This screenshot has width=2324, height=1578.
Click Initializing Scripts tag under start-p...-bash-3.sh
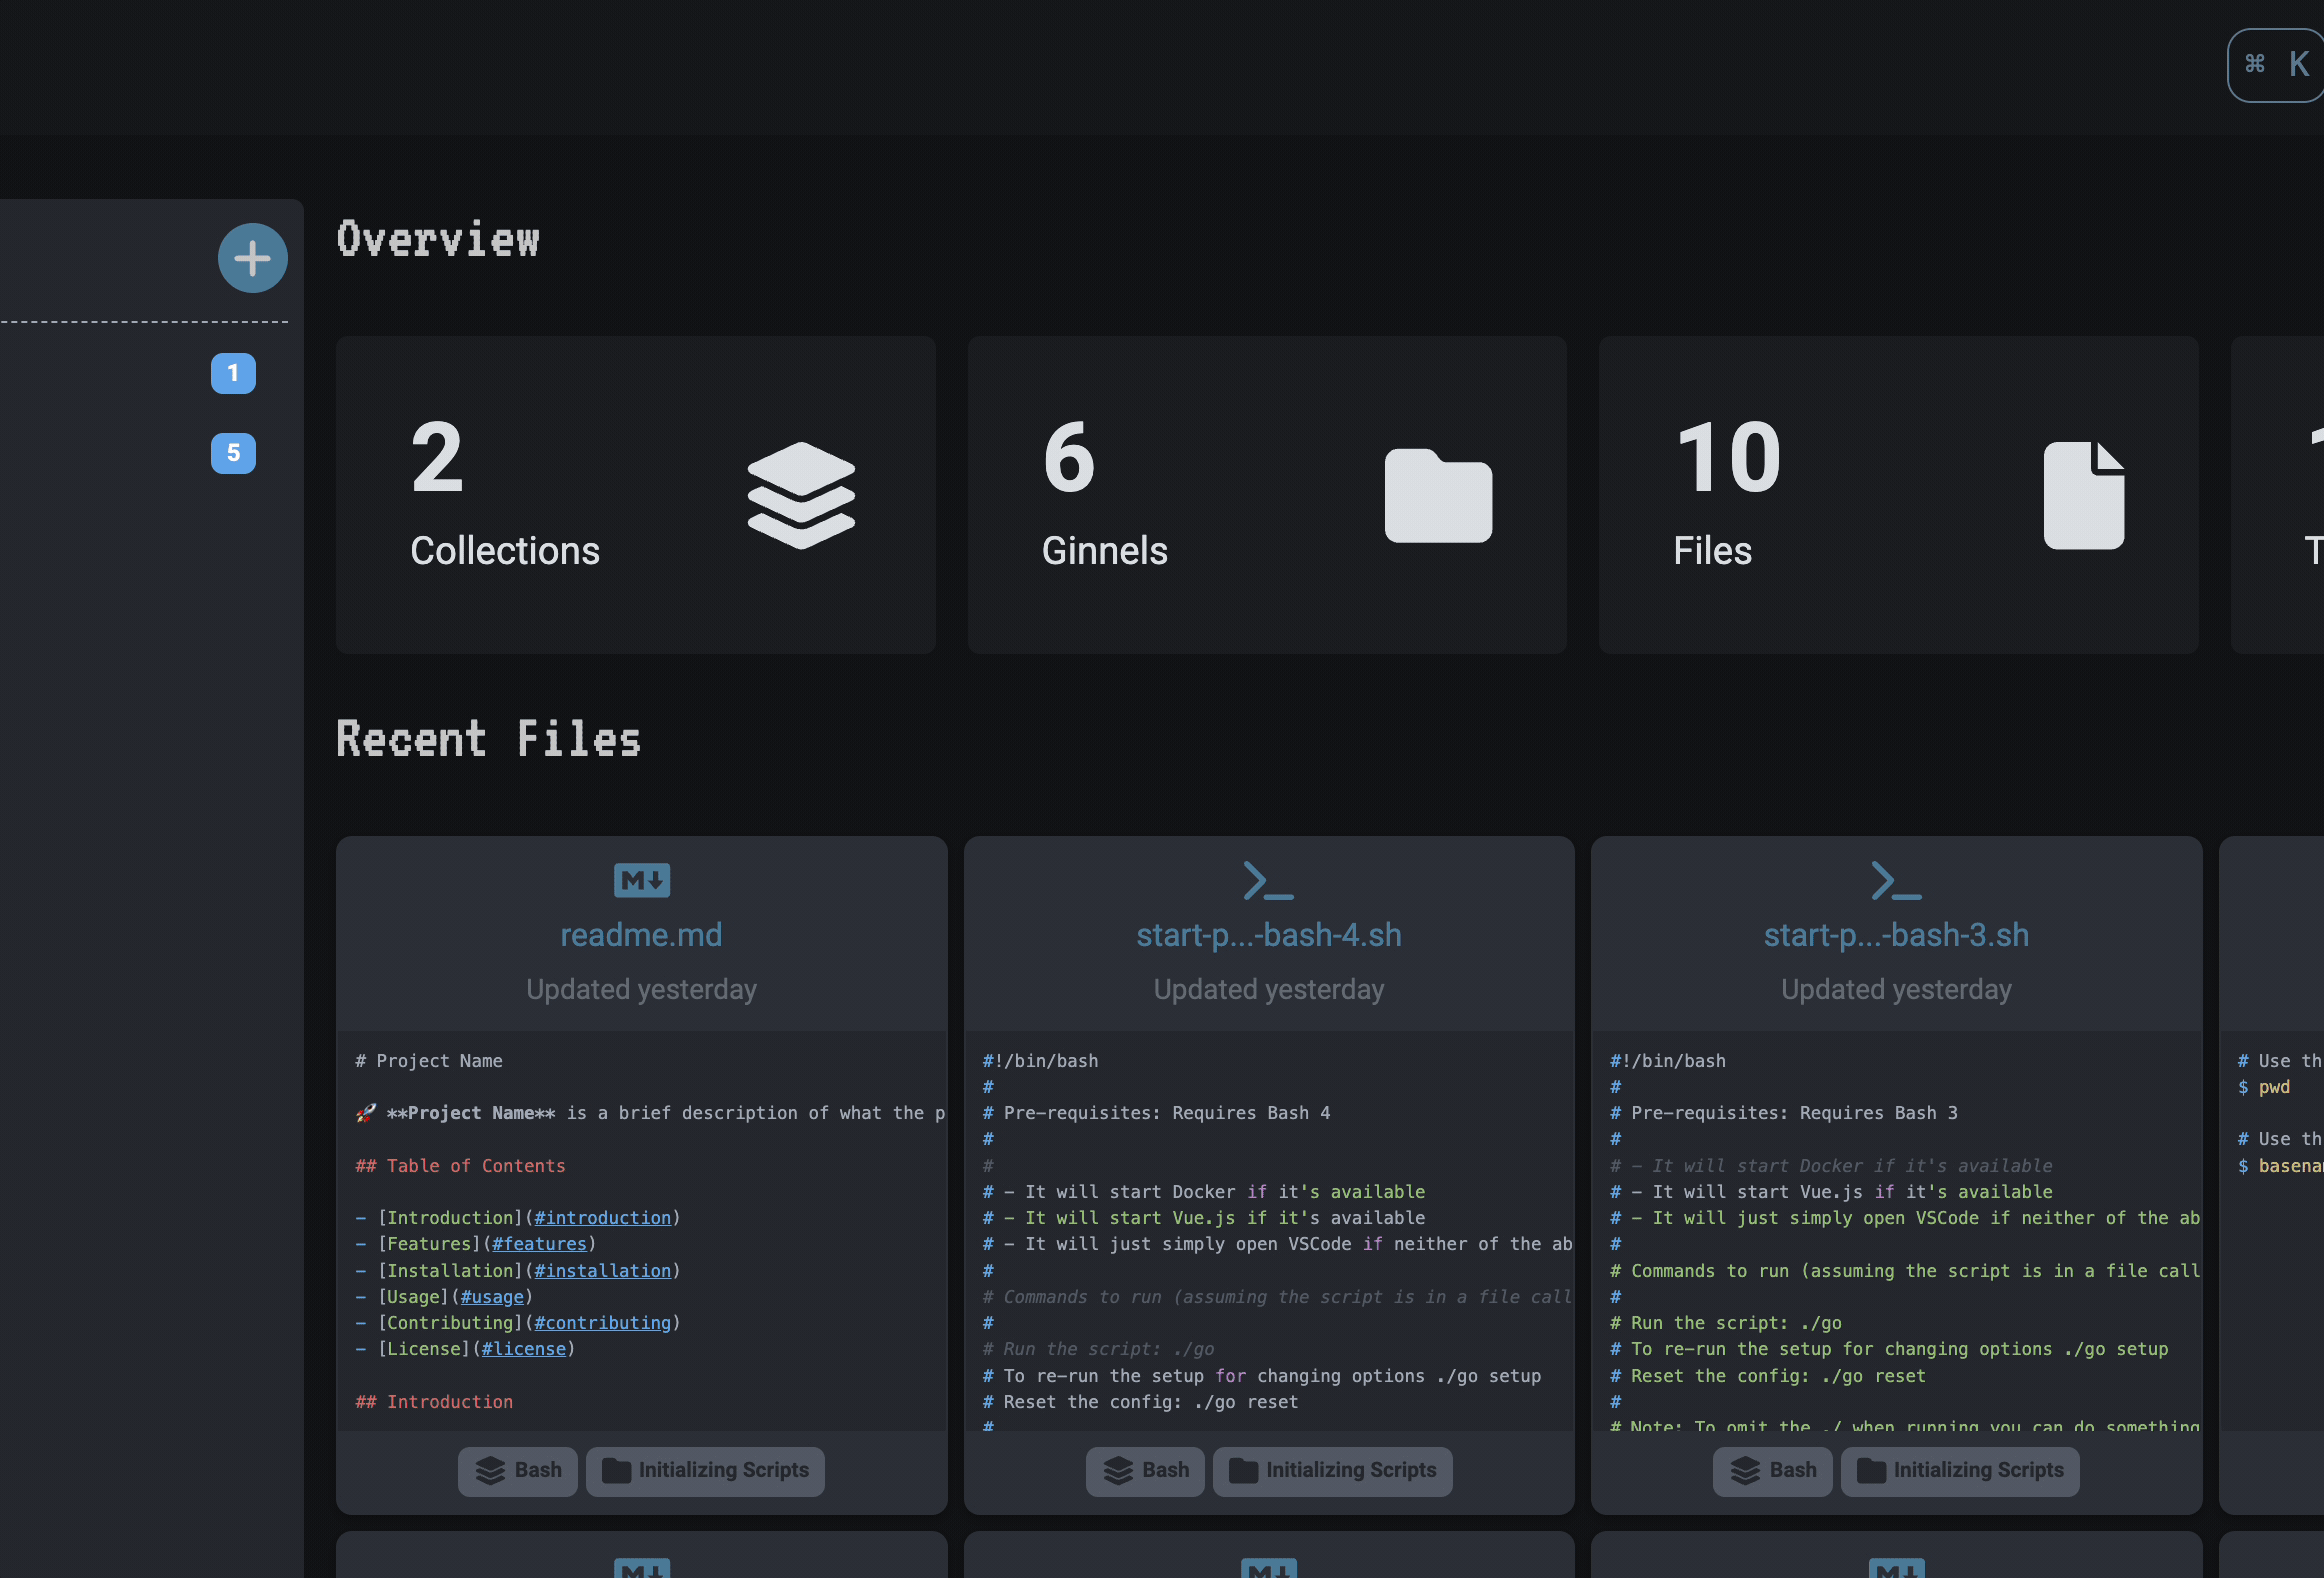1960,1471
